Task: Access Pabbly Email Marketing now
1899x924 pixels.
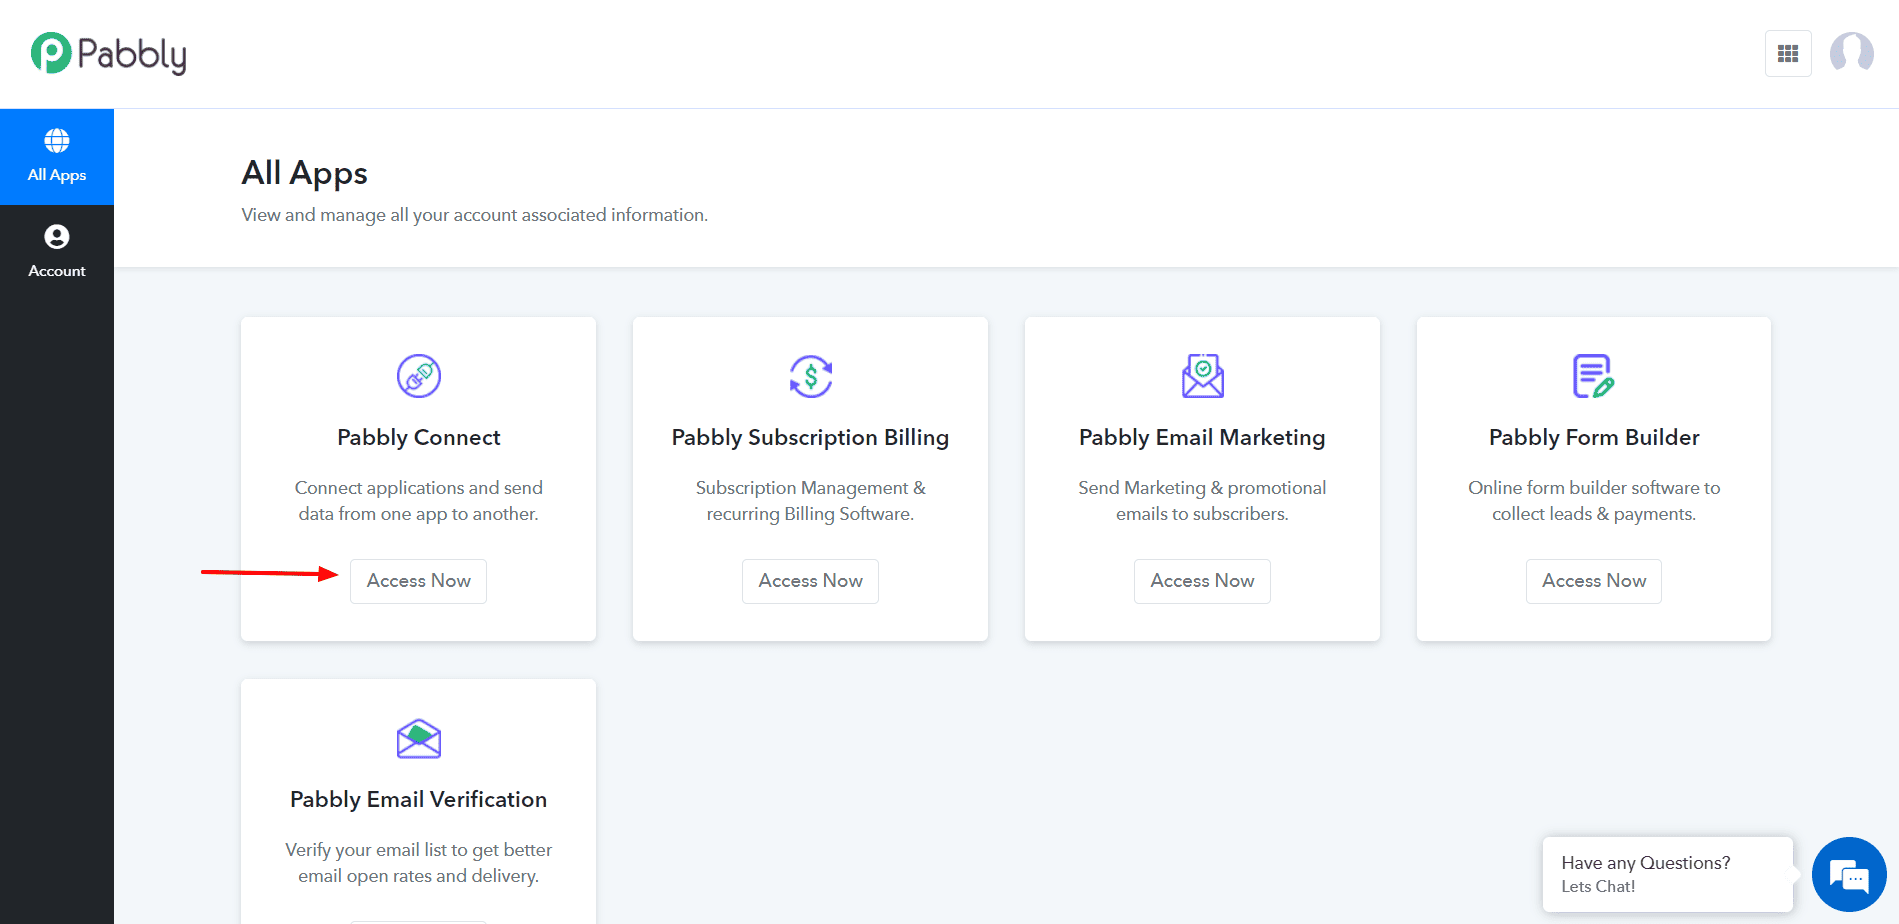Action: point(1203,581)
